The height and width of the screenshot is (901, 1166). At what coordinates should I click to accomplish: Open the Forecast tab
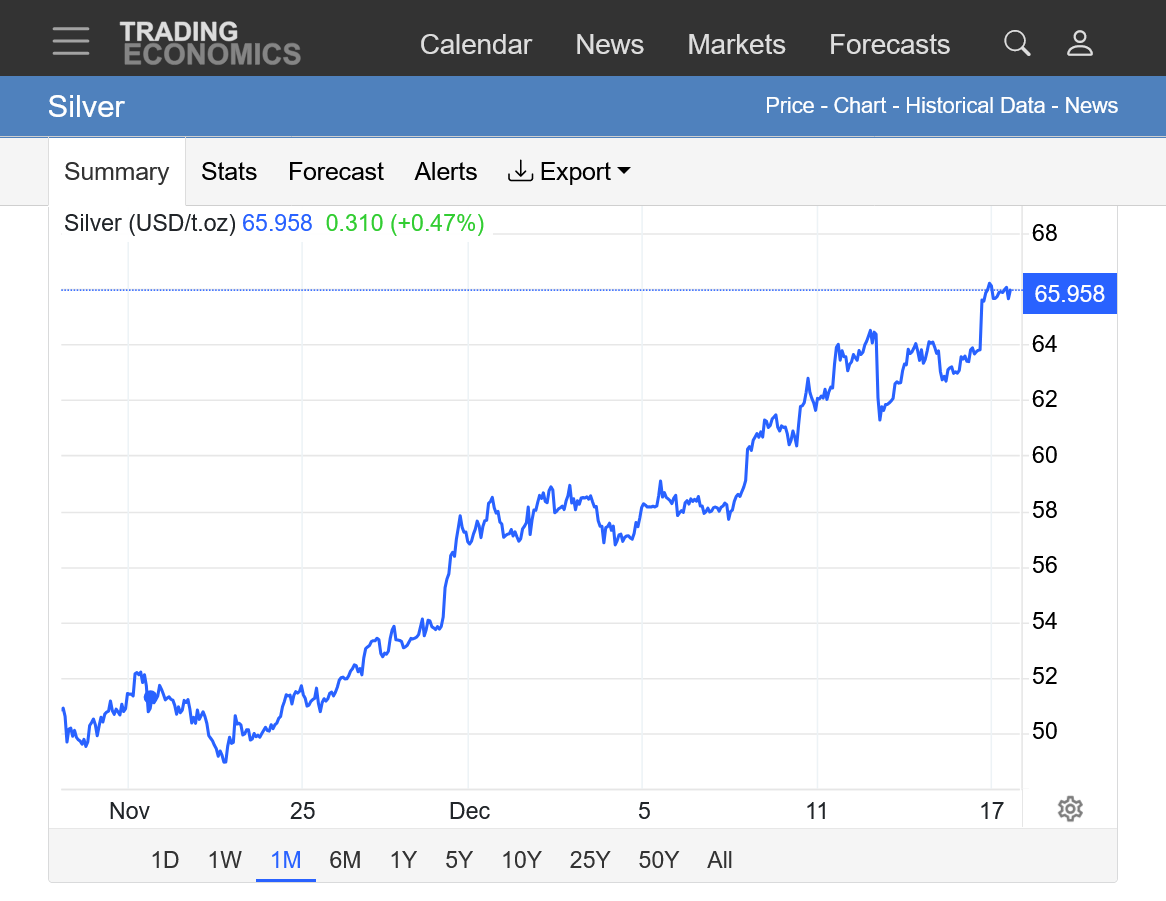[336, 172]
